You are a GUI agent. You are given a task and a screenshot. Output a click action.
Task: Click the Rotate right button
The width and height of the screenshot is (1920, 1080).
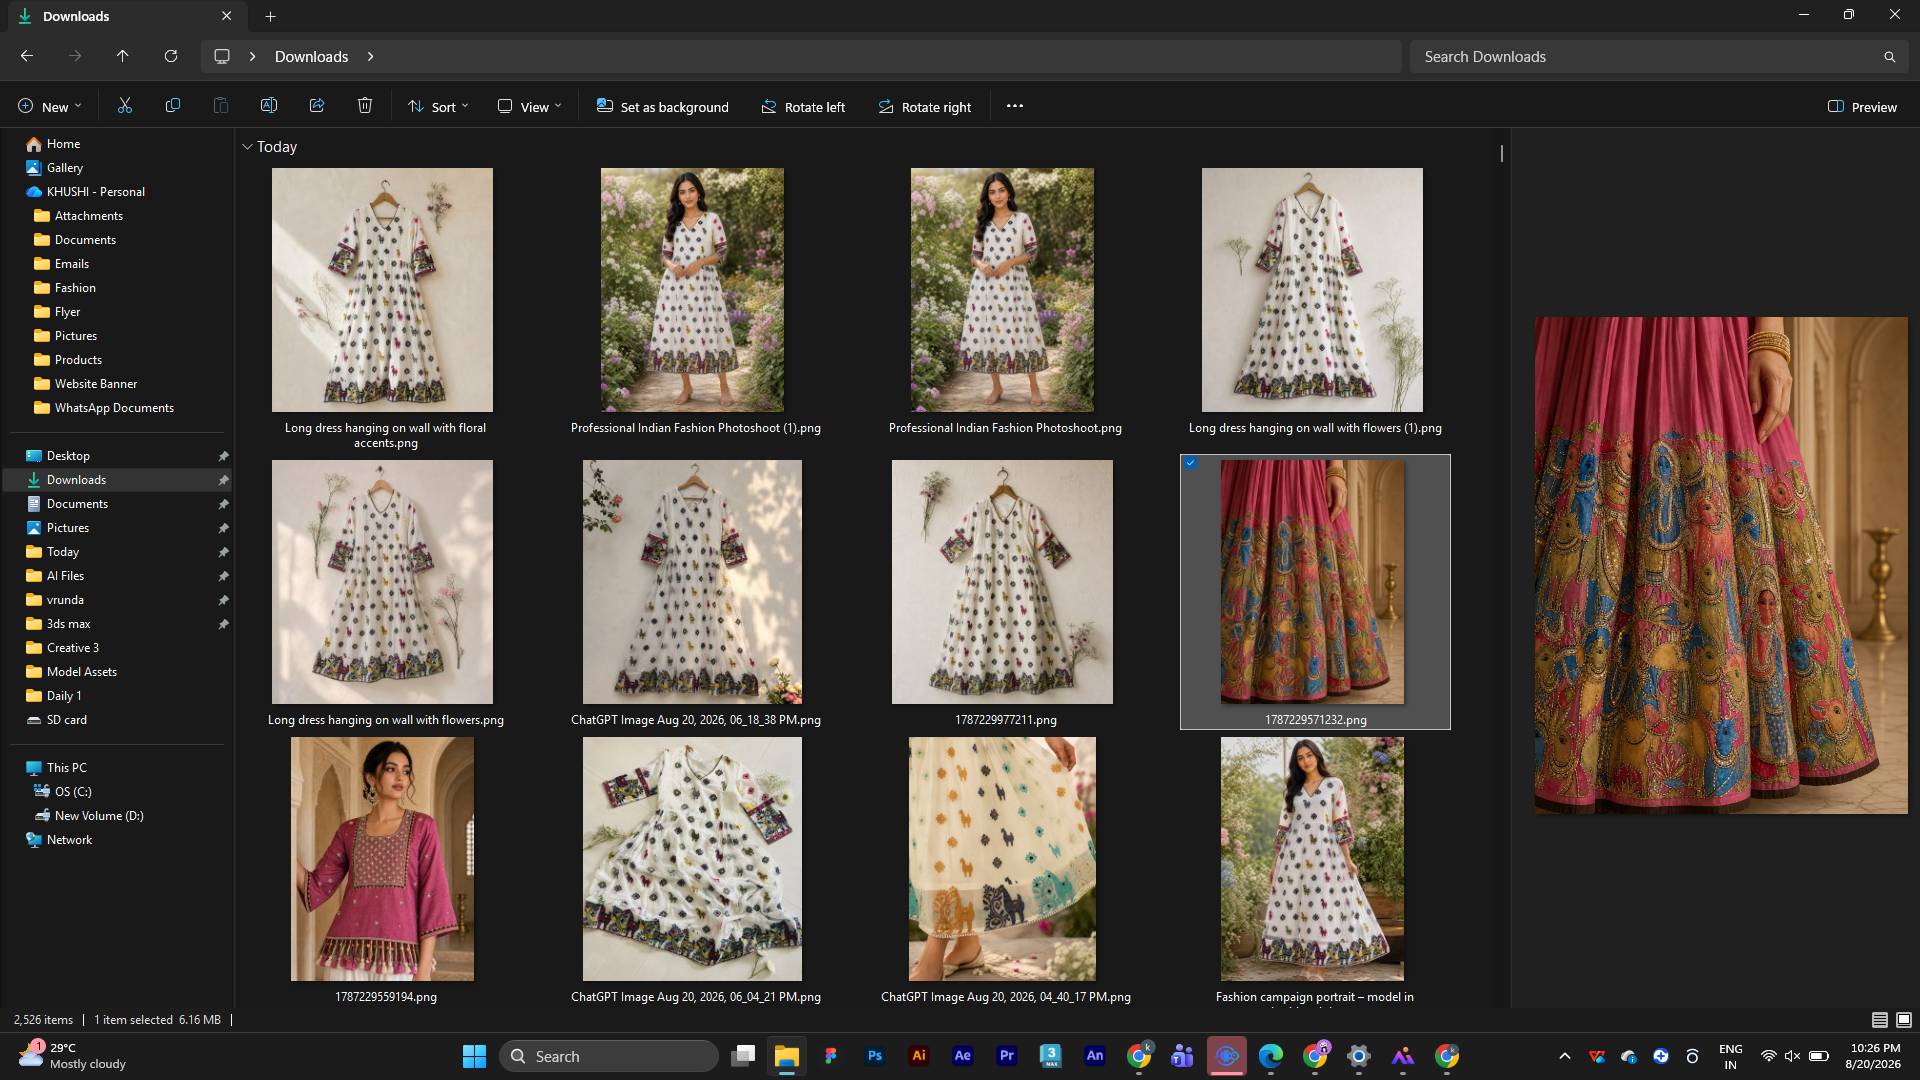[925, 107]
